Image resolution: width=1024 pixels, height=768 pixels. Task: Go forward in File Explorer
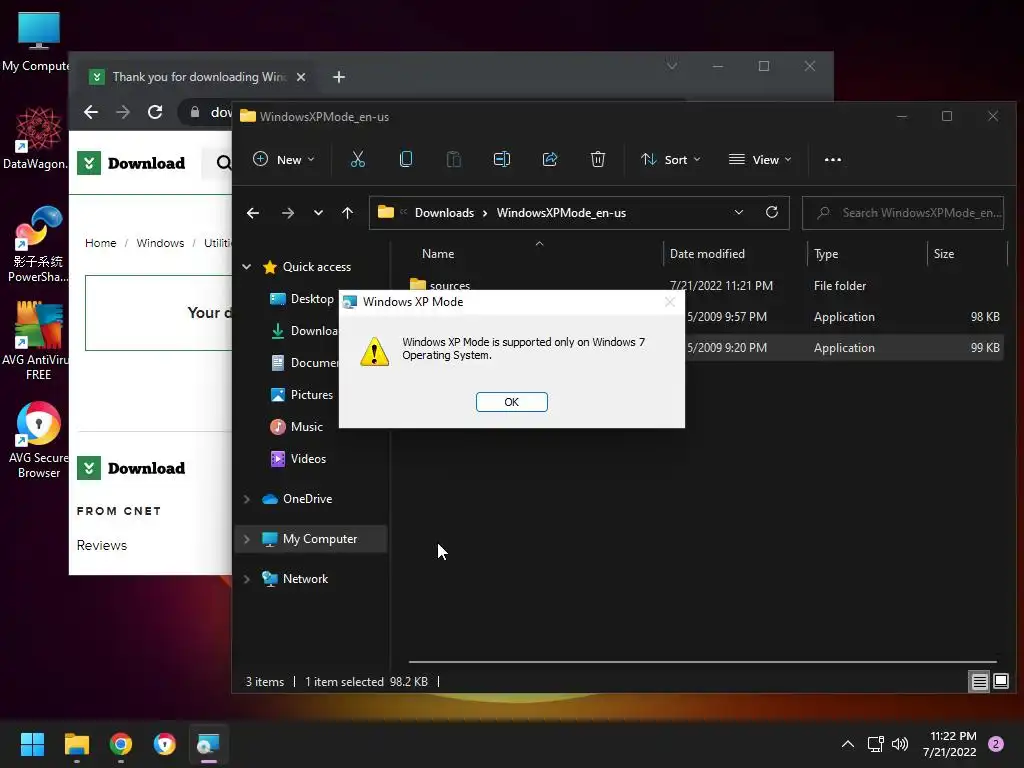coord(287,213)
